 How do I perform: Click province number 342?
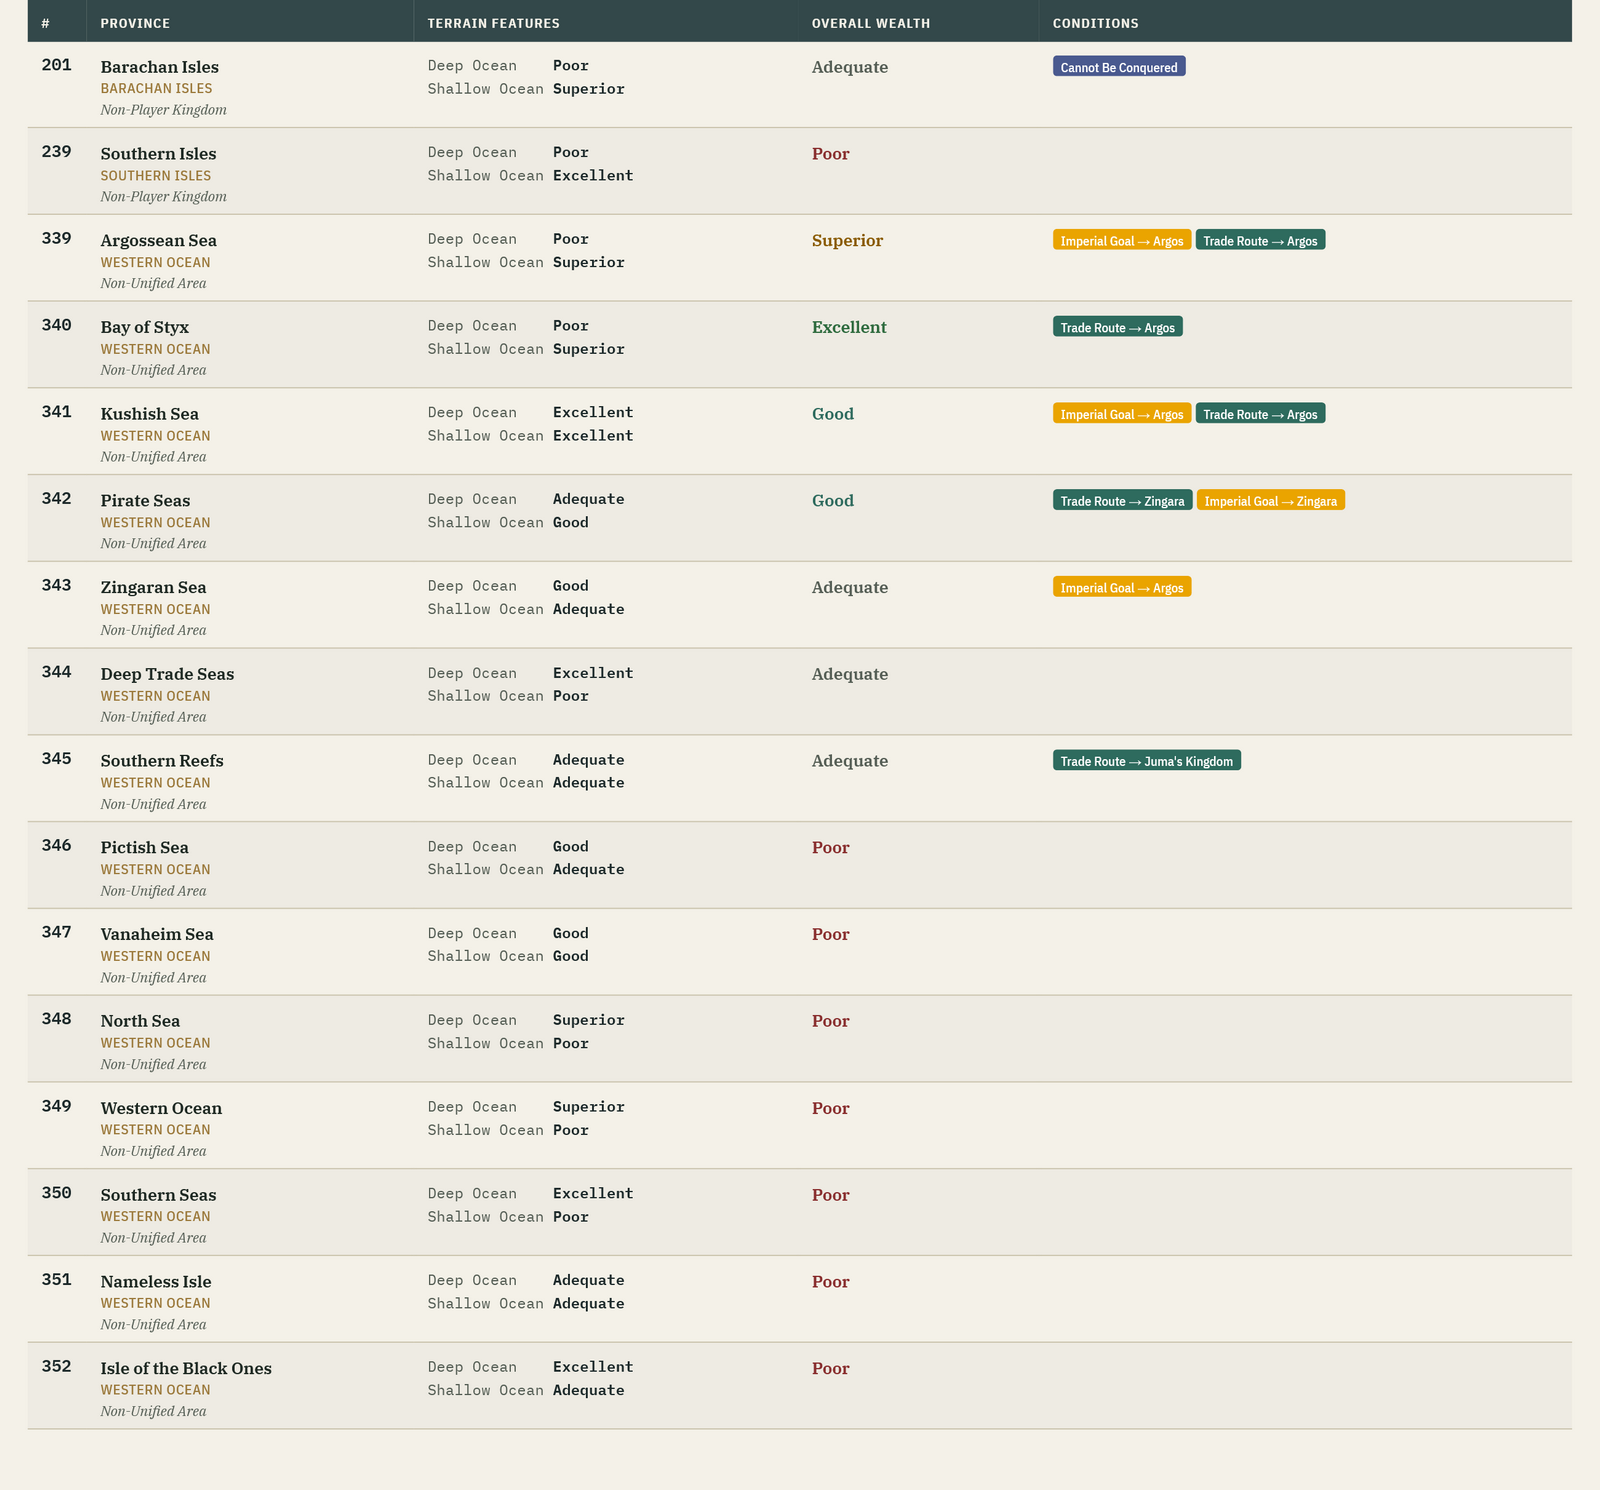click(x=57, y=499)
